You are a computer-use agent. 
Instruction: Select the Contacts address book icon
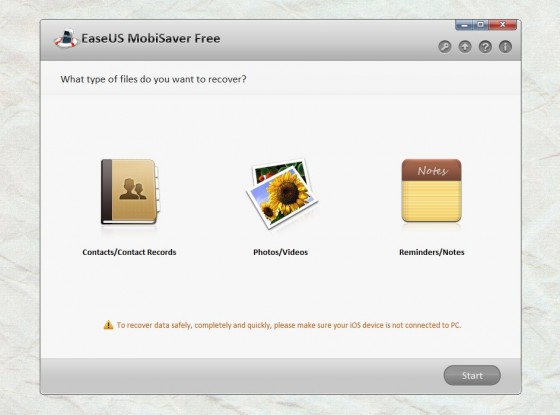tap(130, 192)
